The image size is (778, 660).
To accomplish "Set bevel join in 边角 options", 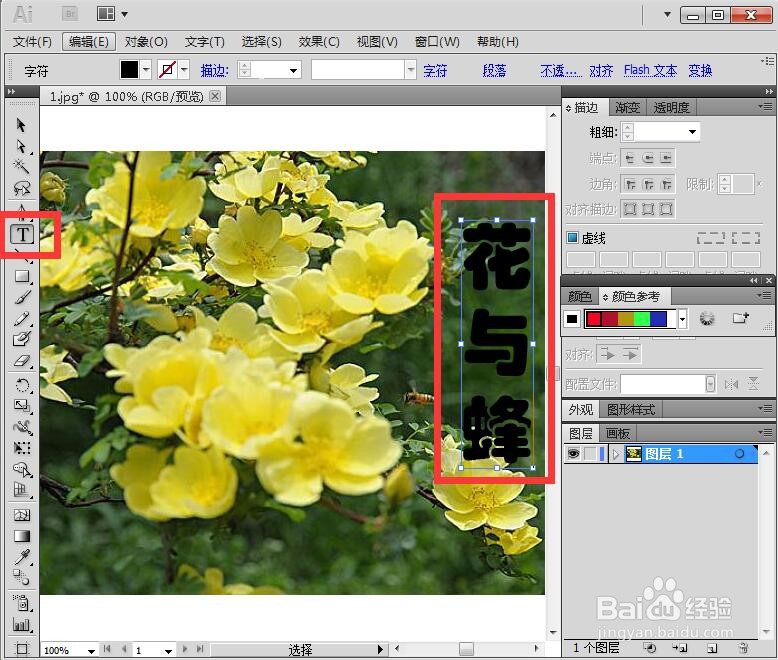I will pos(666,185).
